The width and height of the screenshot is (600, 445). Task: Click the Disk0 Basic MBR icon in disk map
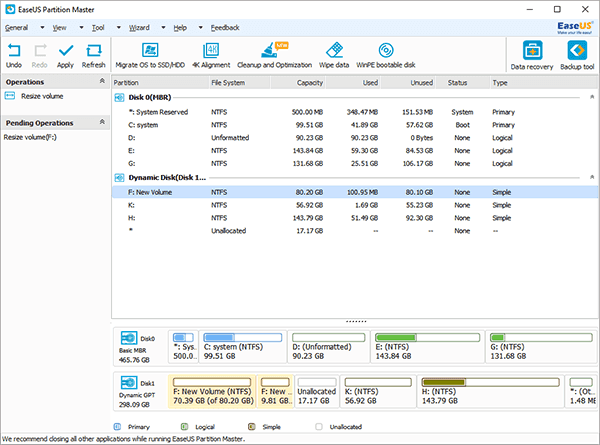[x=129, y=338]
